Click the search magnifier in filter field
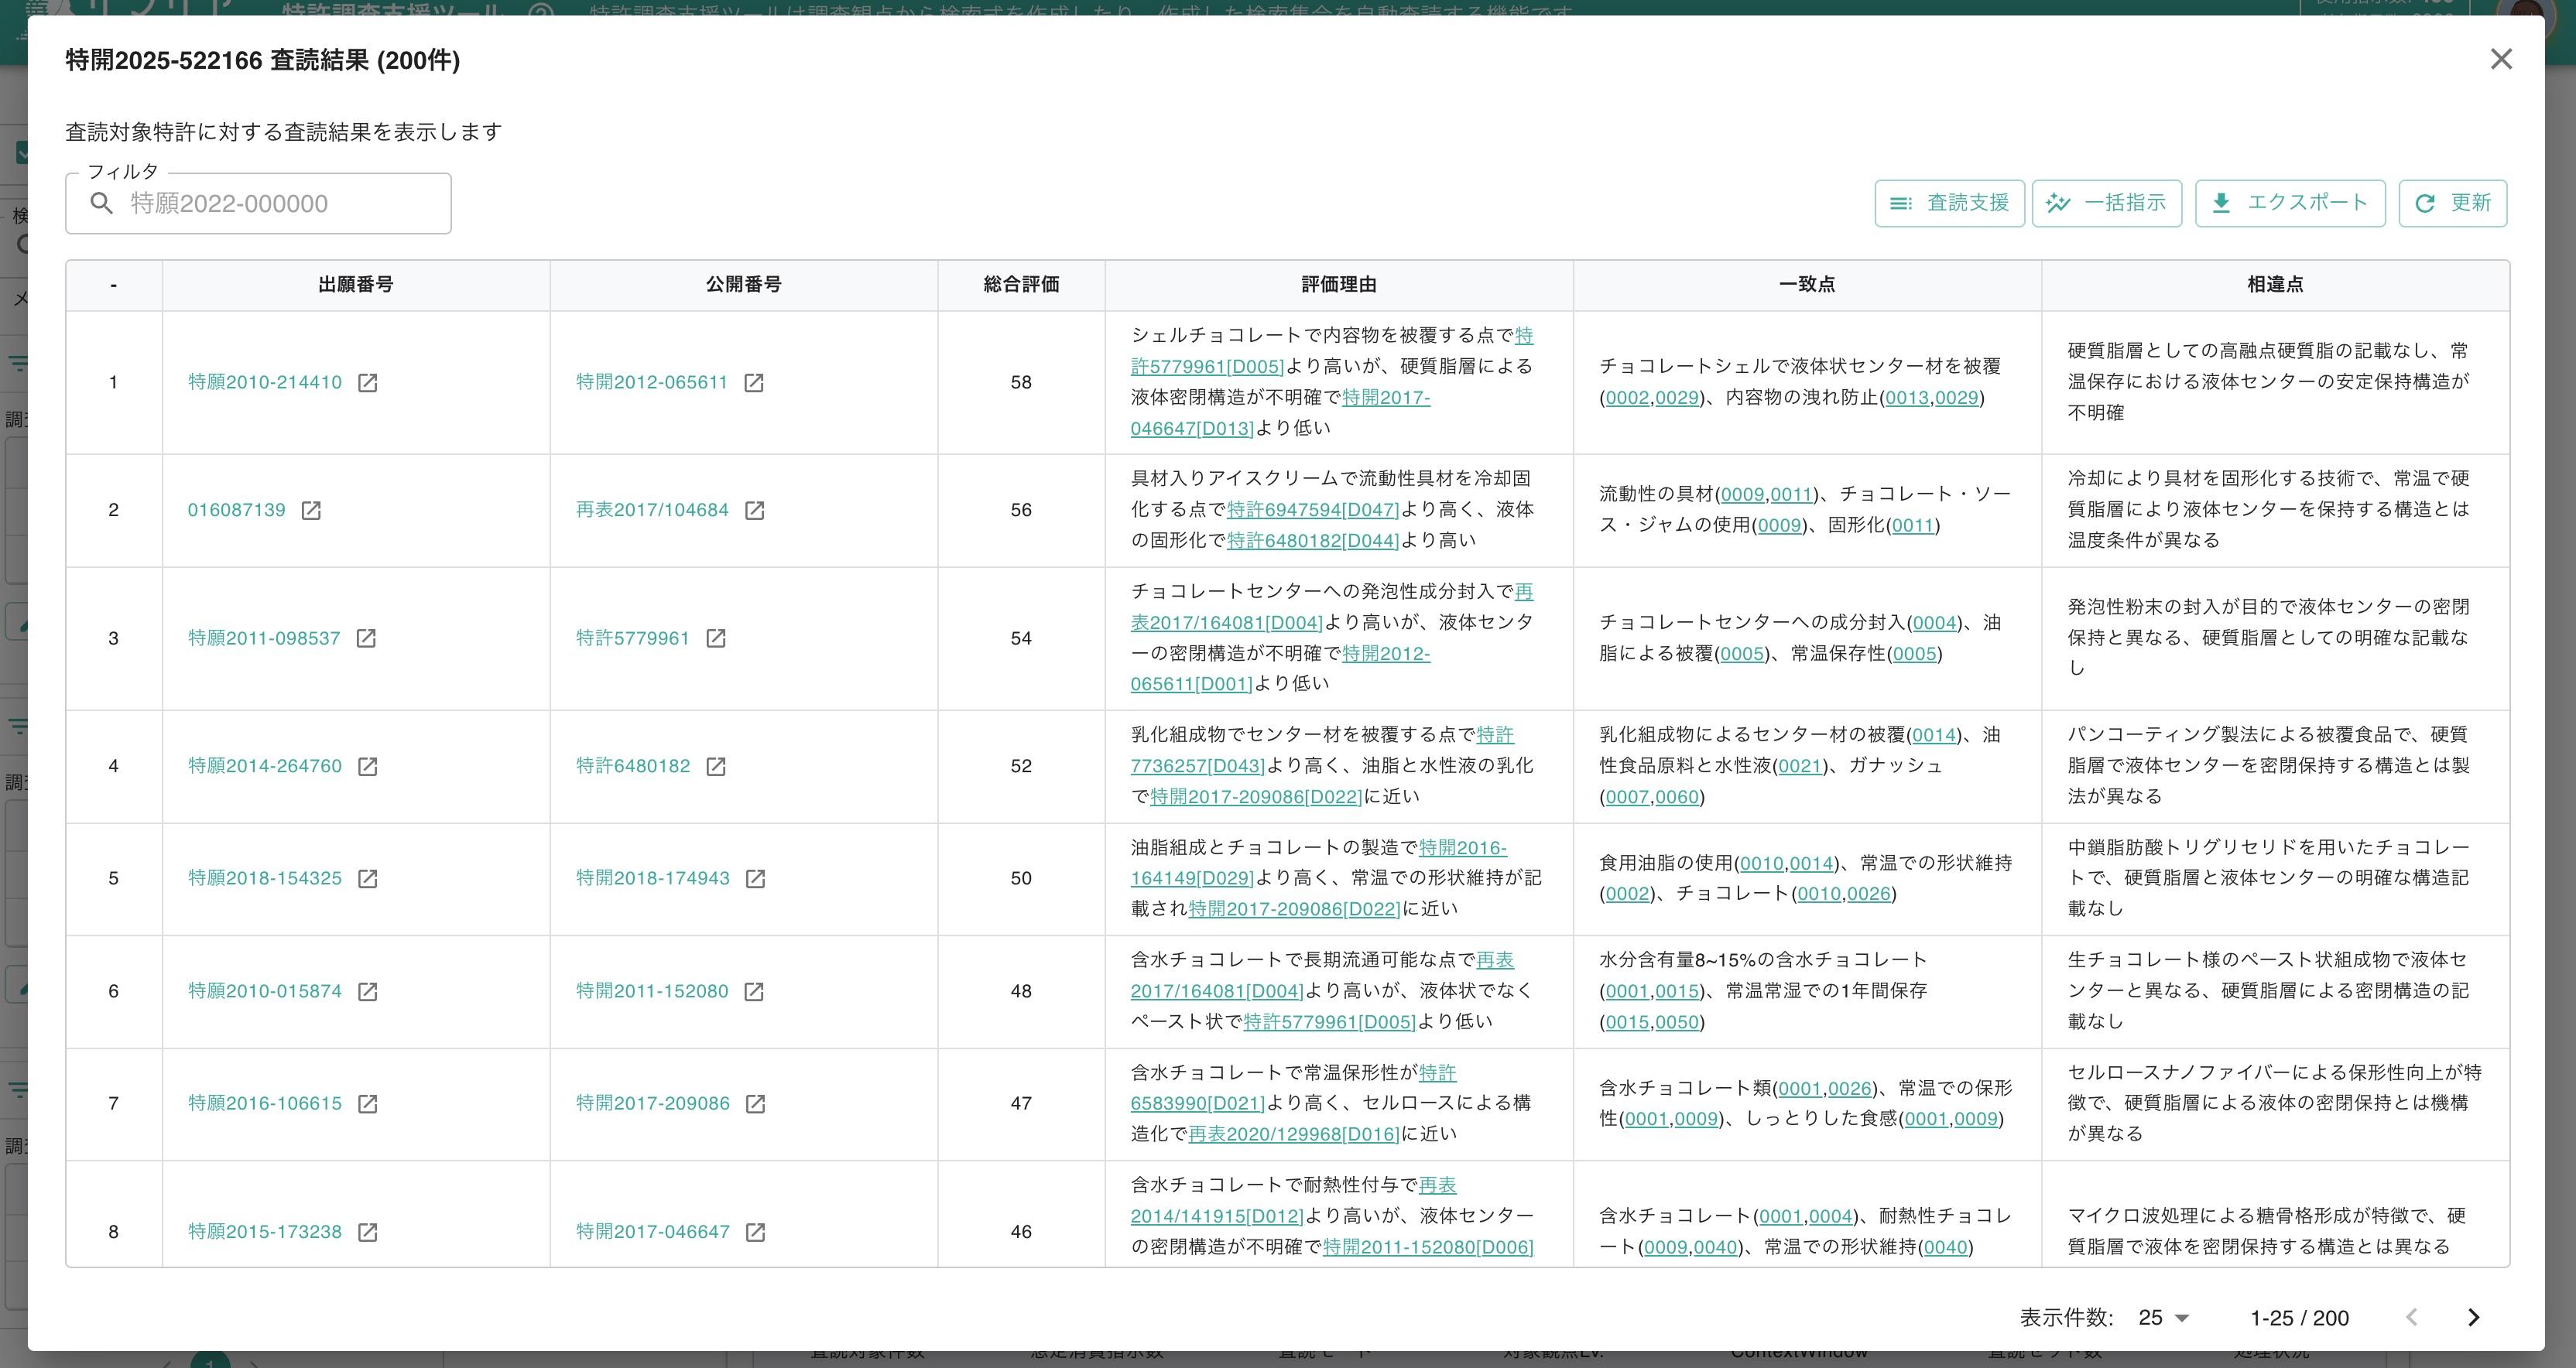 101,203
